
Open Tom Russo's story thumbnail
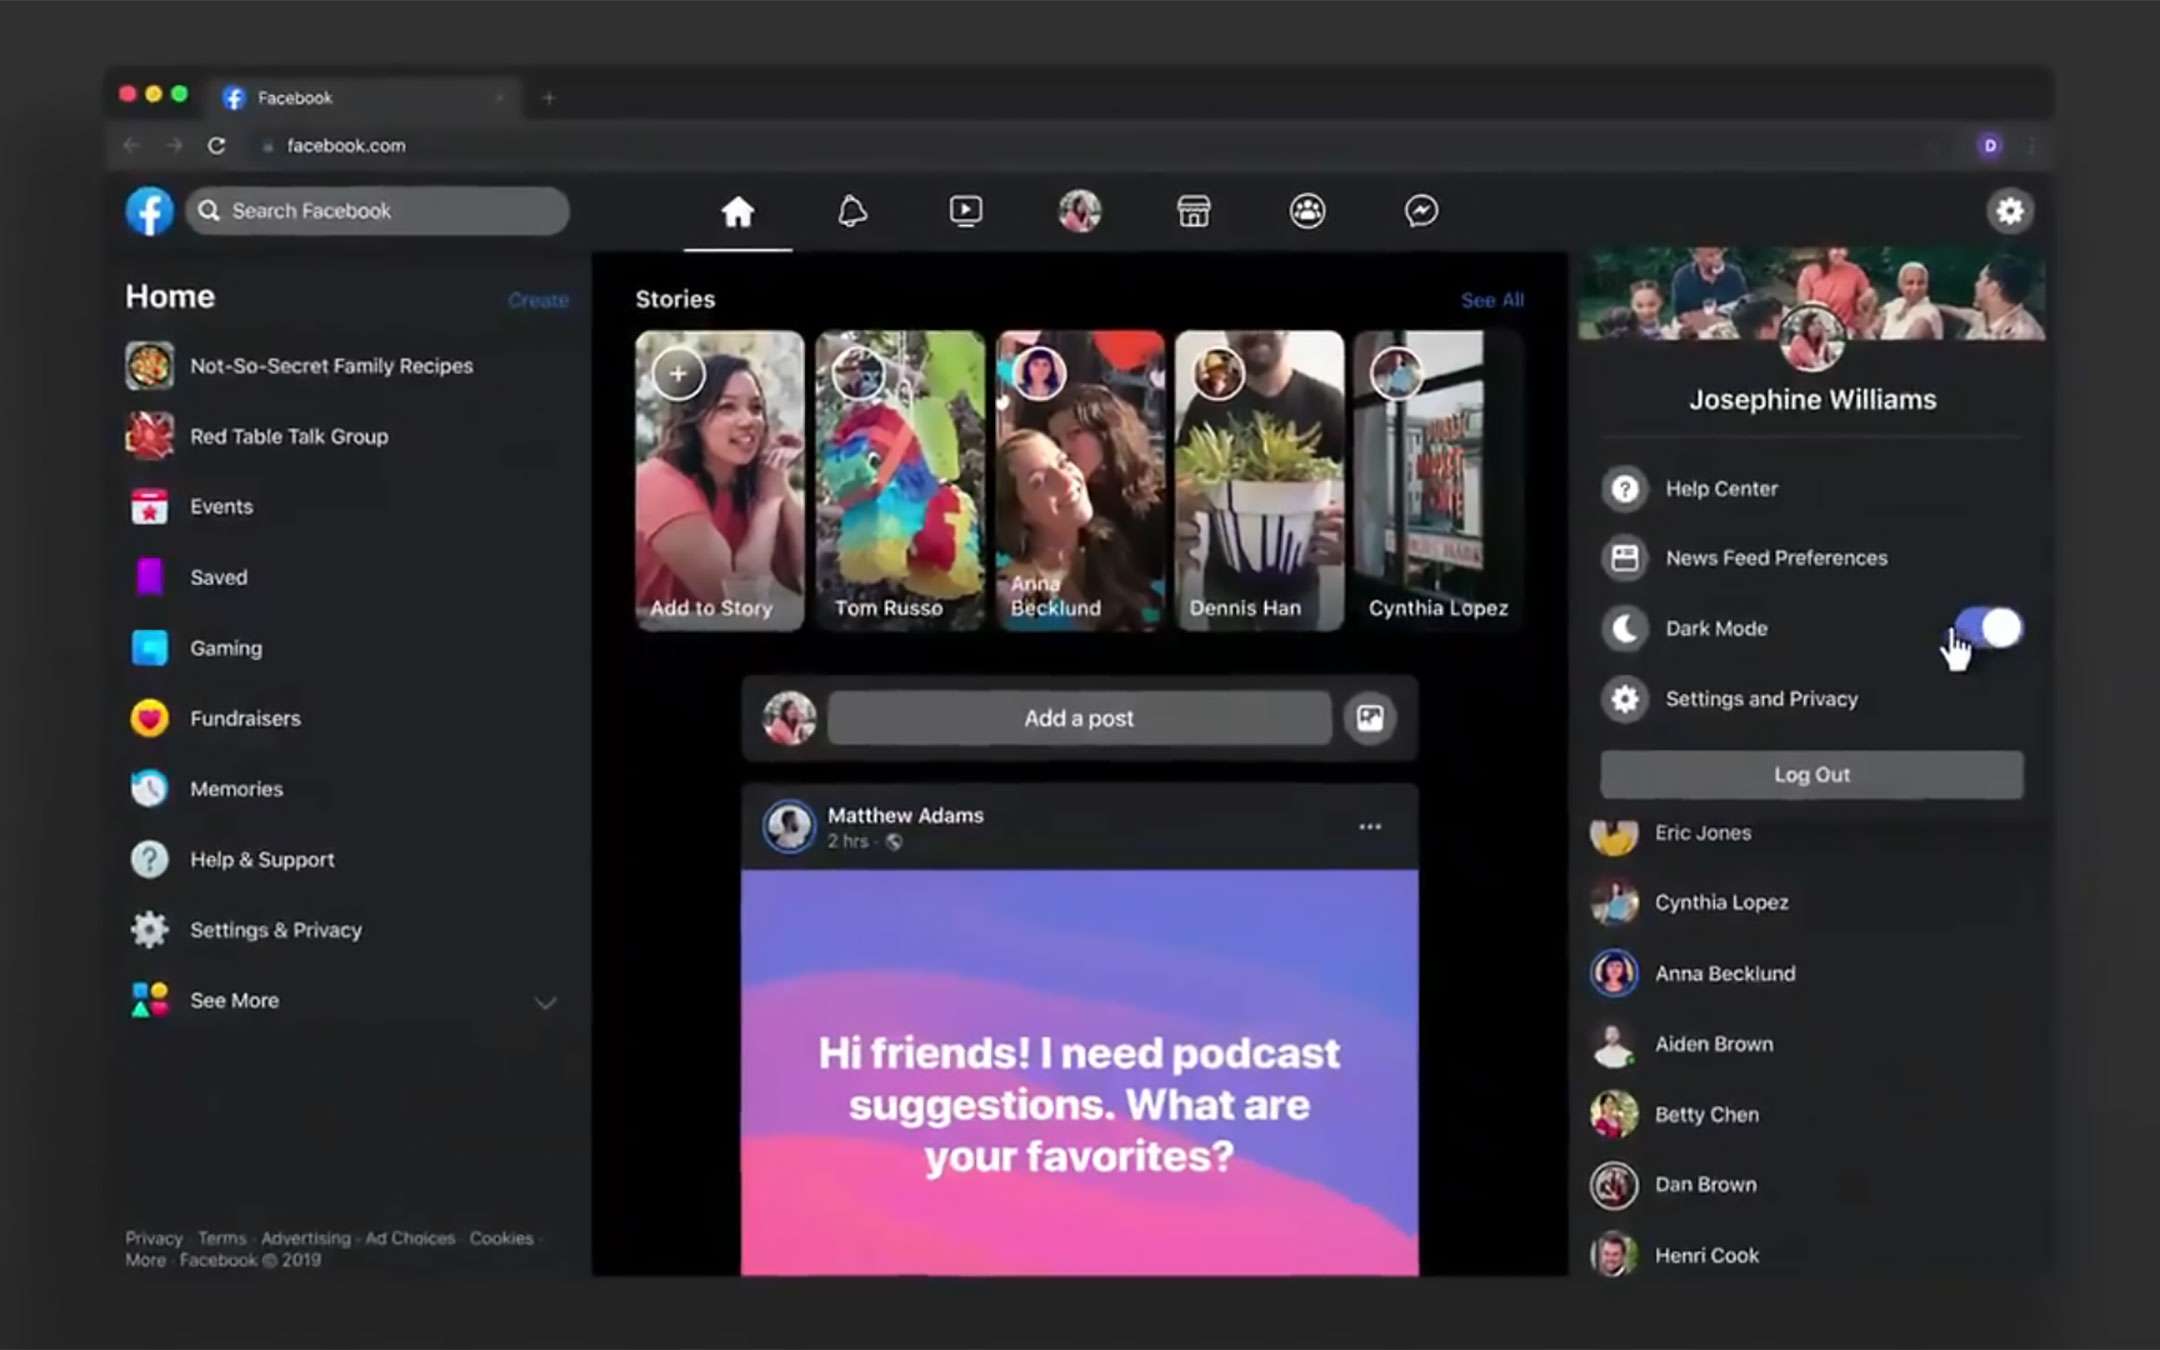899,480
